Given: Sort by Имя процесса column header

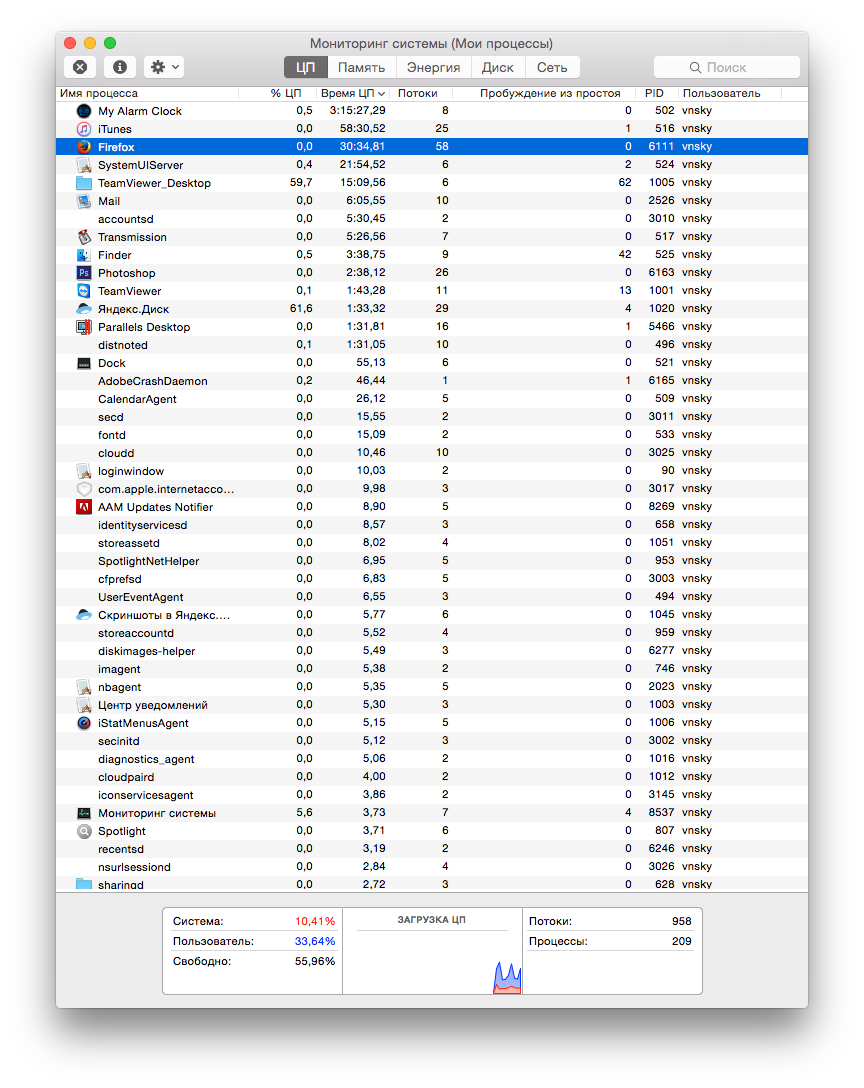Looking at the screenshot, I should coord(147,94).
